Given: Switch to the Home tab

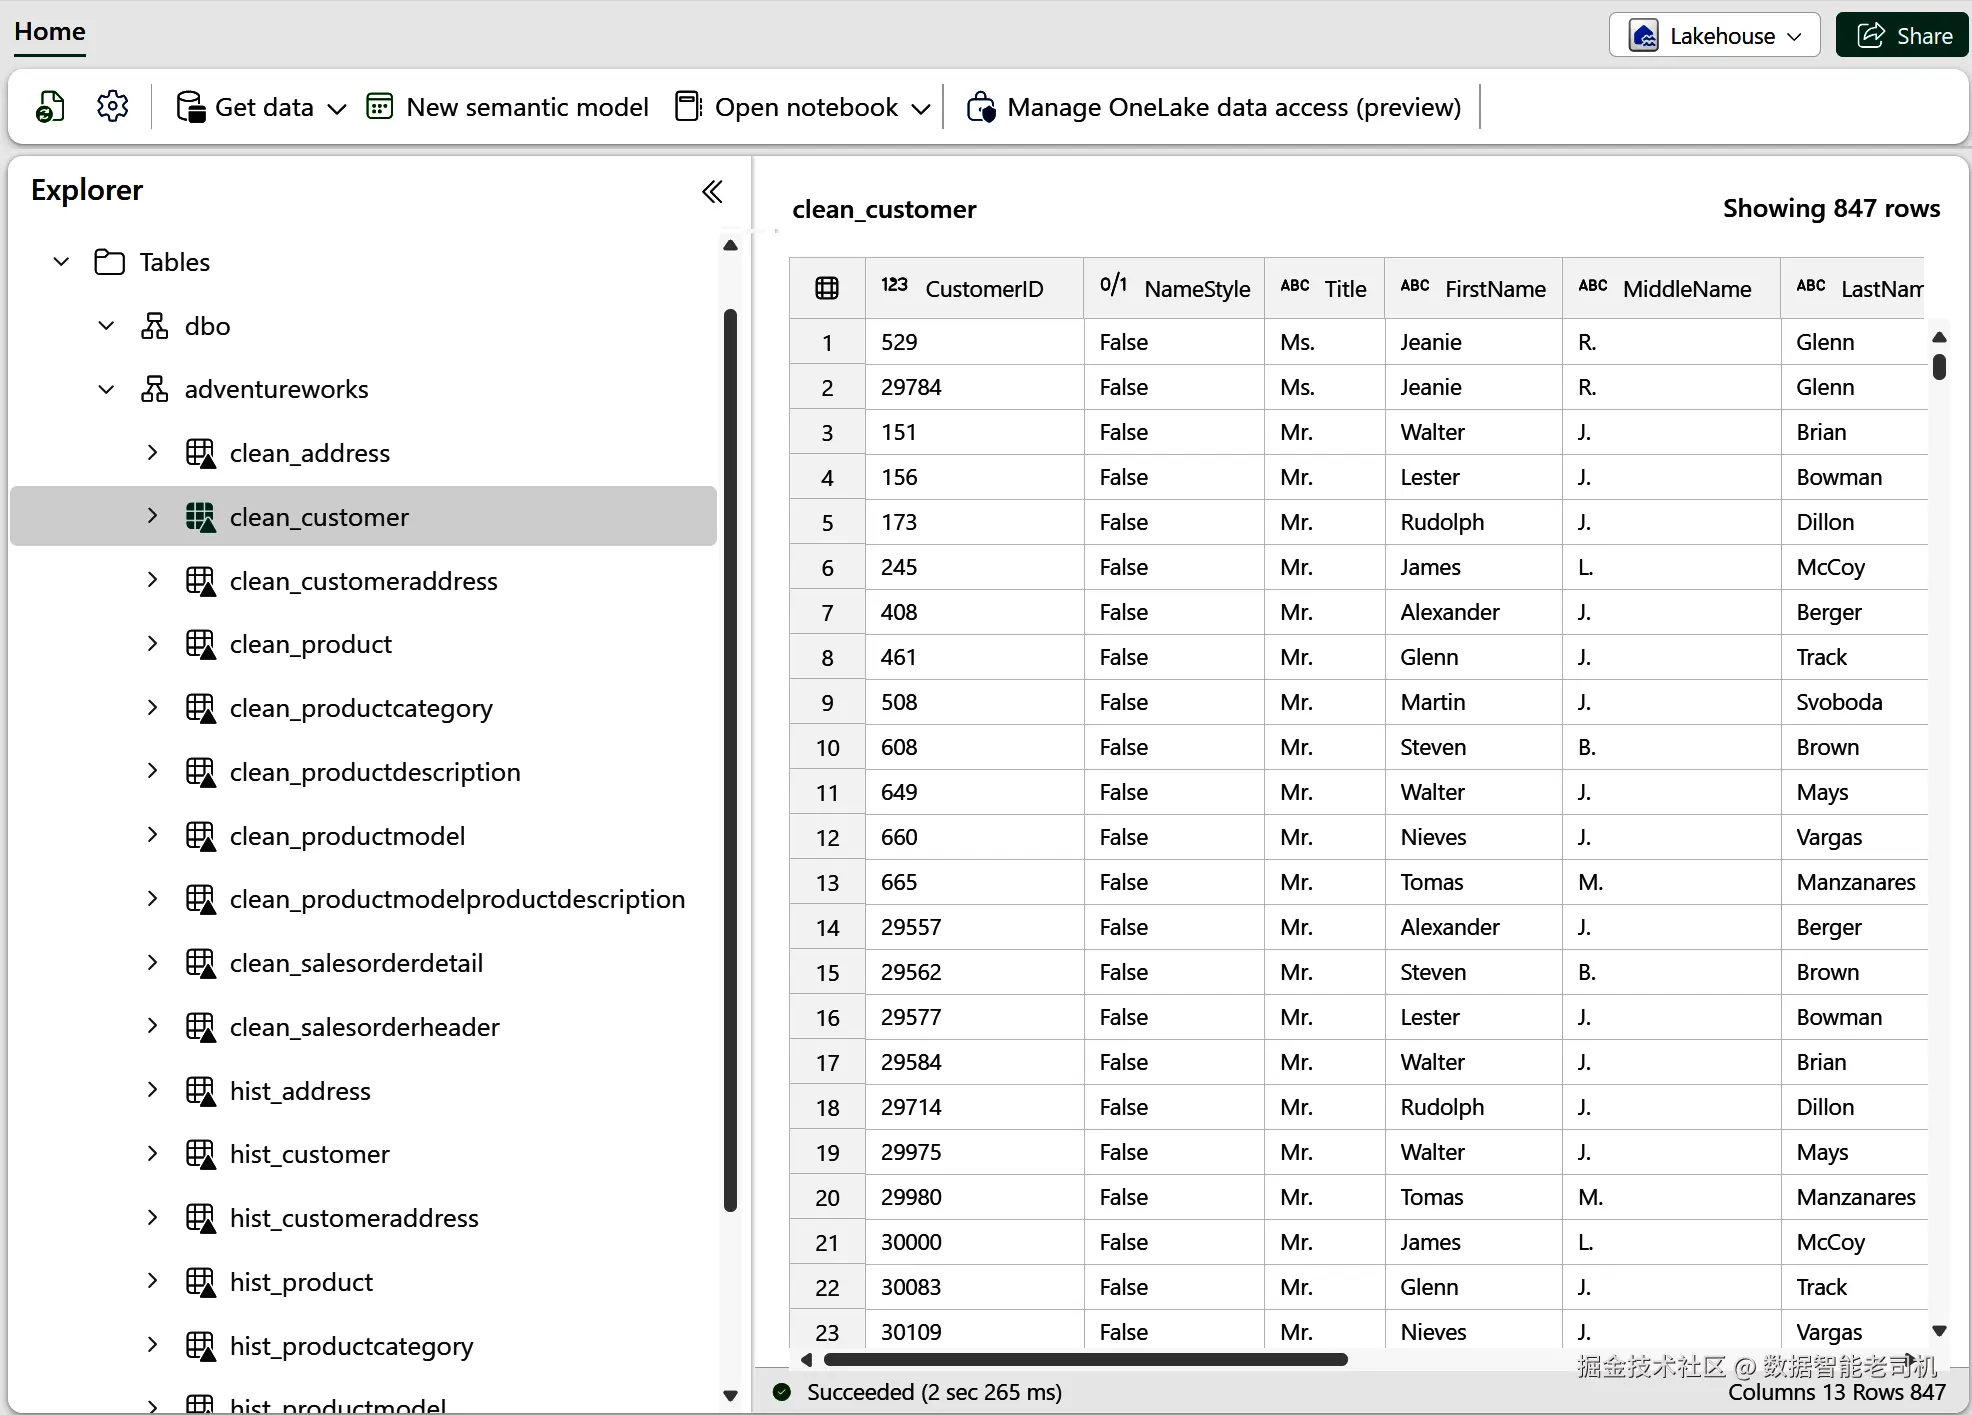Looking at the screenshot, I should 50,32.
